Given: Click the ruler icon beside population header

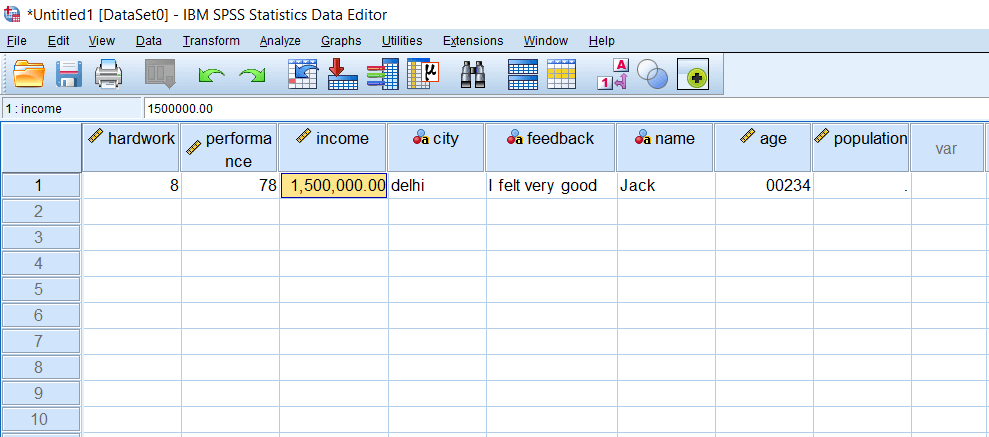Looking at the screenshot, I should pos(821,136).
